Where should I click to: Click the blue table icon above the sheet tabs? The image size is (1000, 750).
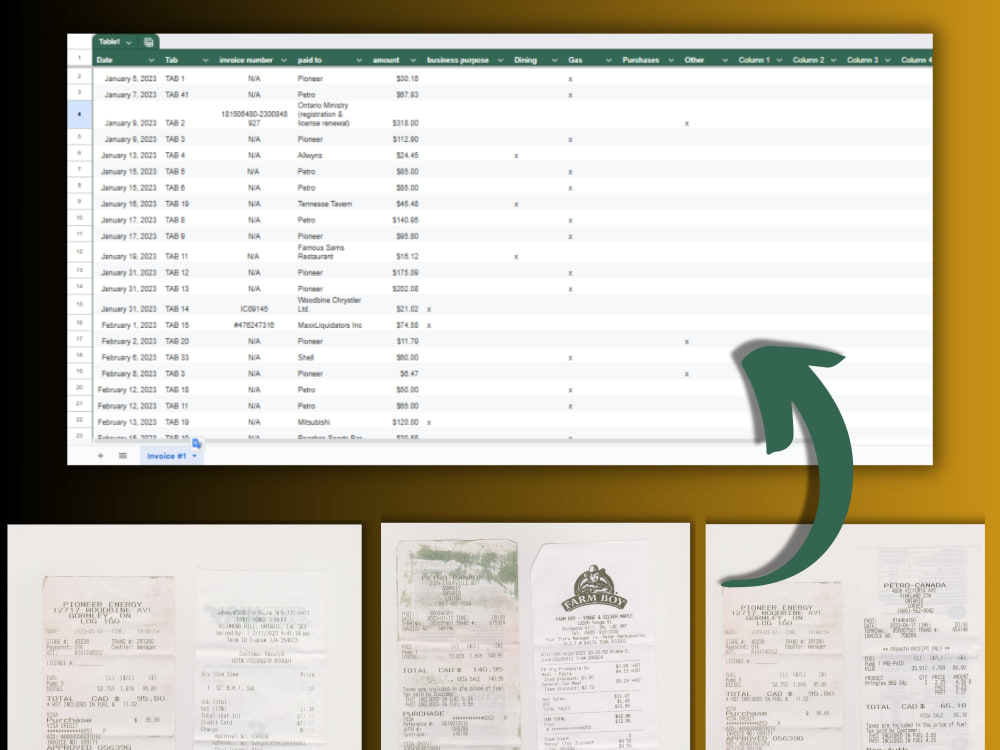point(197,443)
